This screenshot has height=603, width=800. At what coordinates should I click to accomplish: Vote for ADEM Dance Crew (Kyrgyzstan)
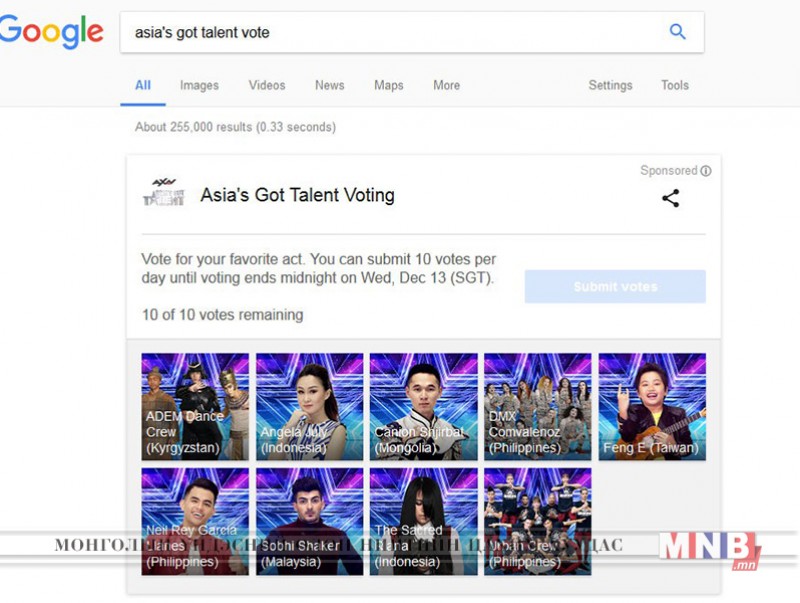point(195,407)
